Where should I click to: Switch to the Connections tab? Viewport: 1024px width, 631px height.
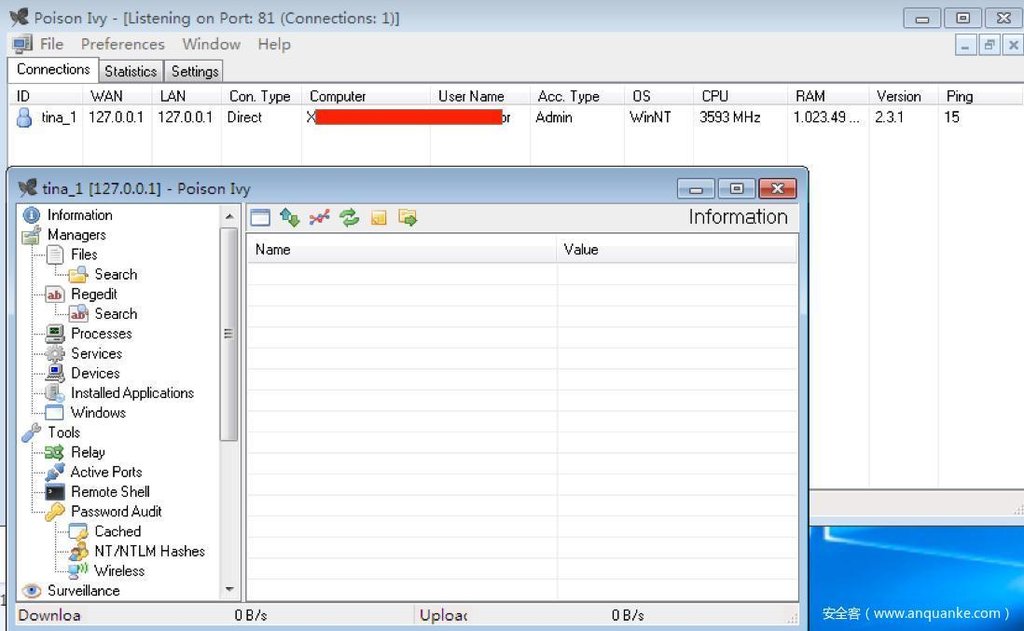[54, 69]
